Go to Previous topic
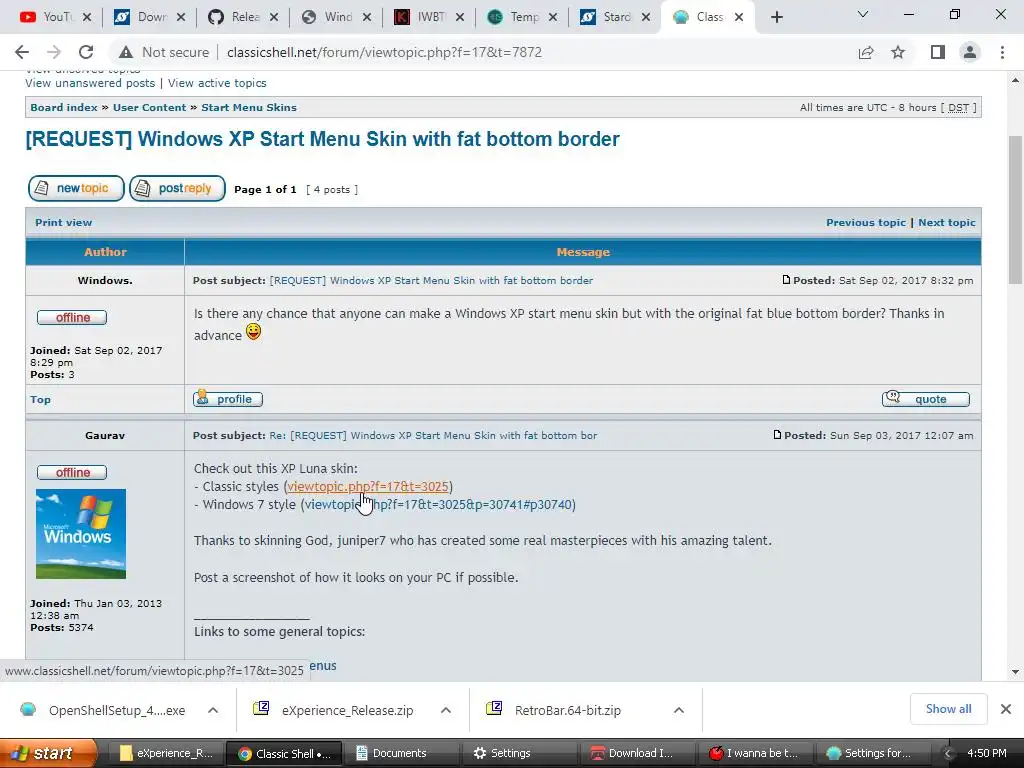This screenshot has height=768, width=1024. tap(866, 222)
